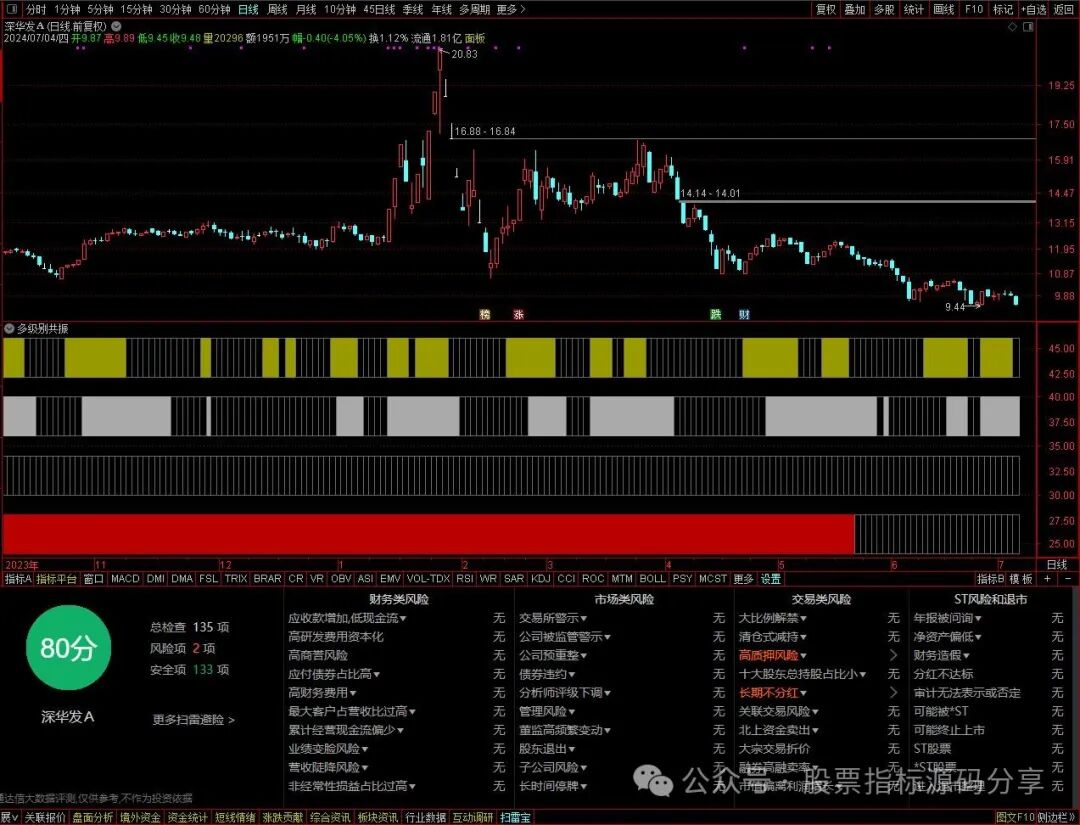Click the panel layout icon at chart top right

coord(1028,27)
